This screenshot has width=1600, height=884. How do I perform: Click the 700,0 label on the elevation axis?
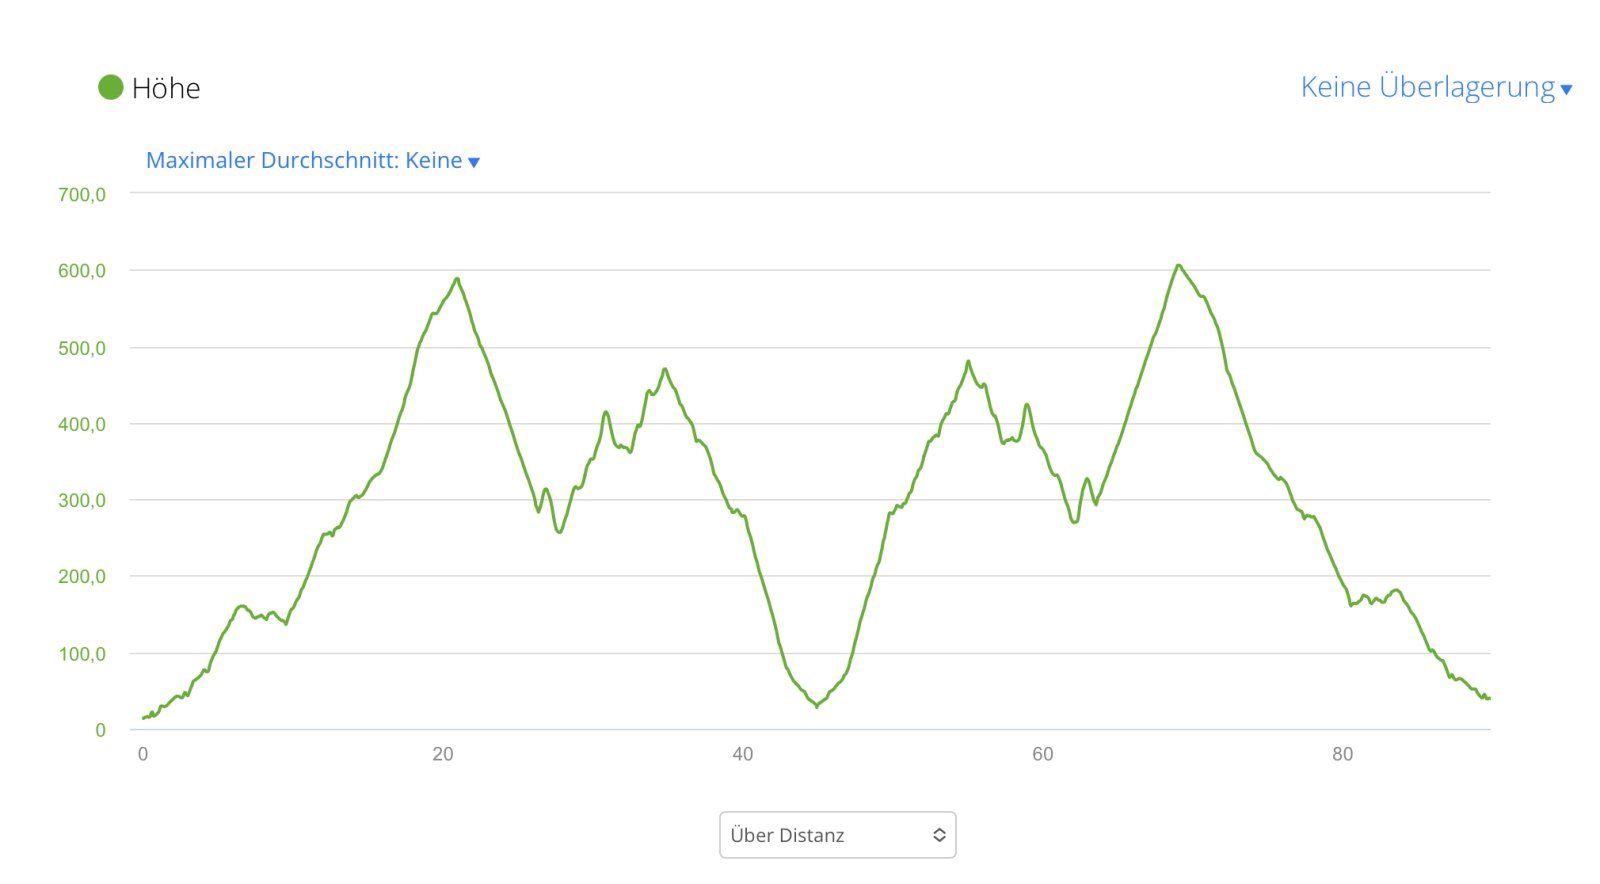[x=82, y=195]
